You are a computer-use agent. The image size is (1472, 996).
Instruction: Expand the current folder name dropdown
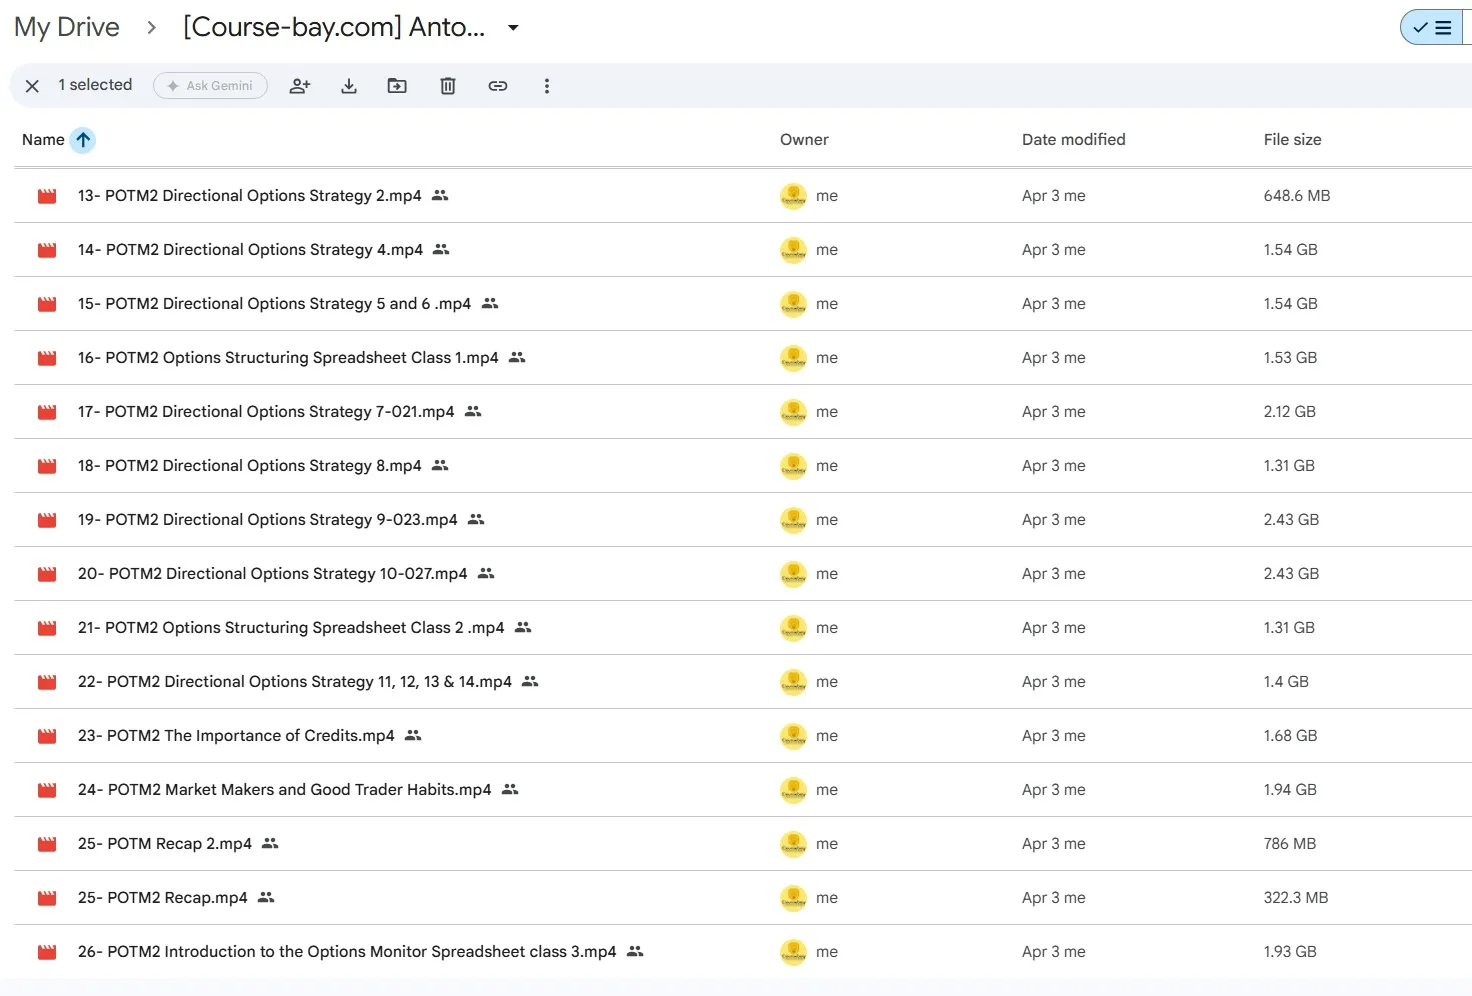pyautogui.click(x=513, y=27)
